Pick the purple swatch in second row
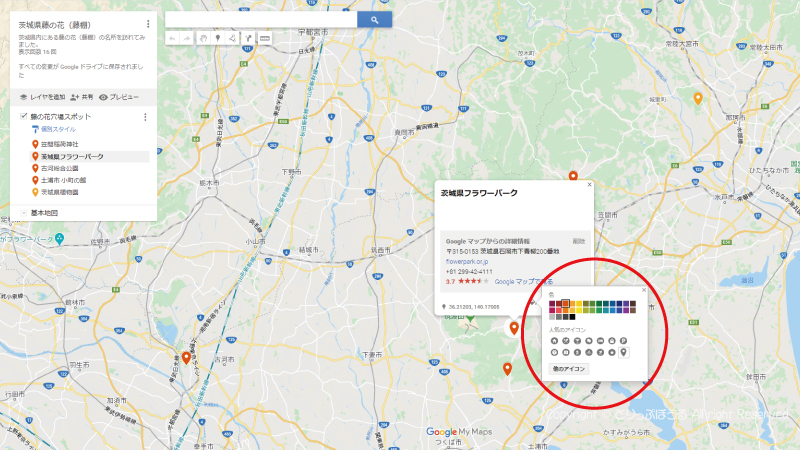The image size is (800, 450). [x=626, y=310]
